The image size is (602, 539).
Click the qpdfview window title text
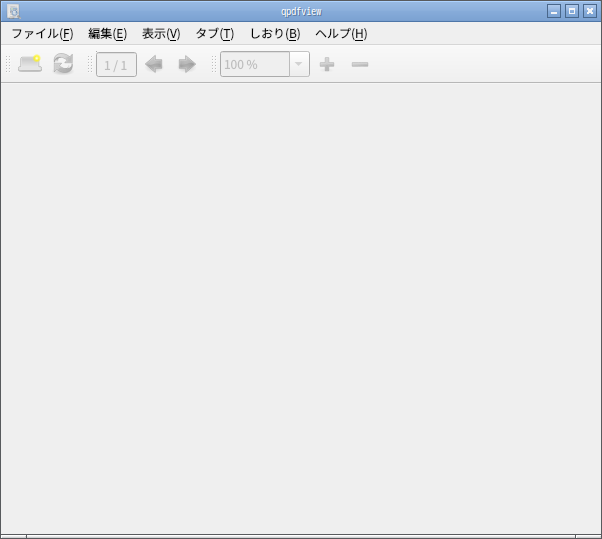(301, 12)
